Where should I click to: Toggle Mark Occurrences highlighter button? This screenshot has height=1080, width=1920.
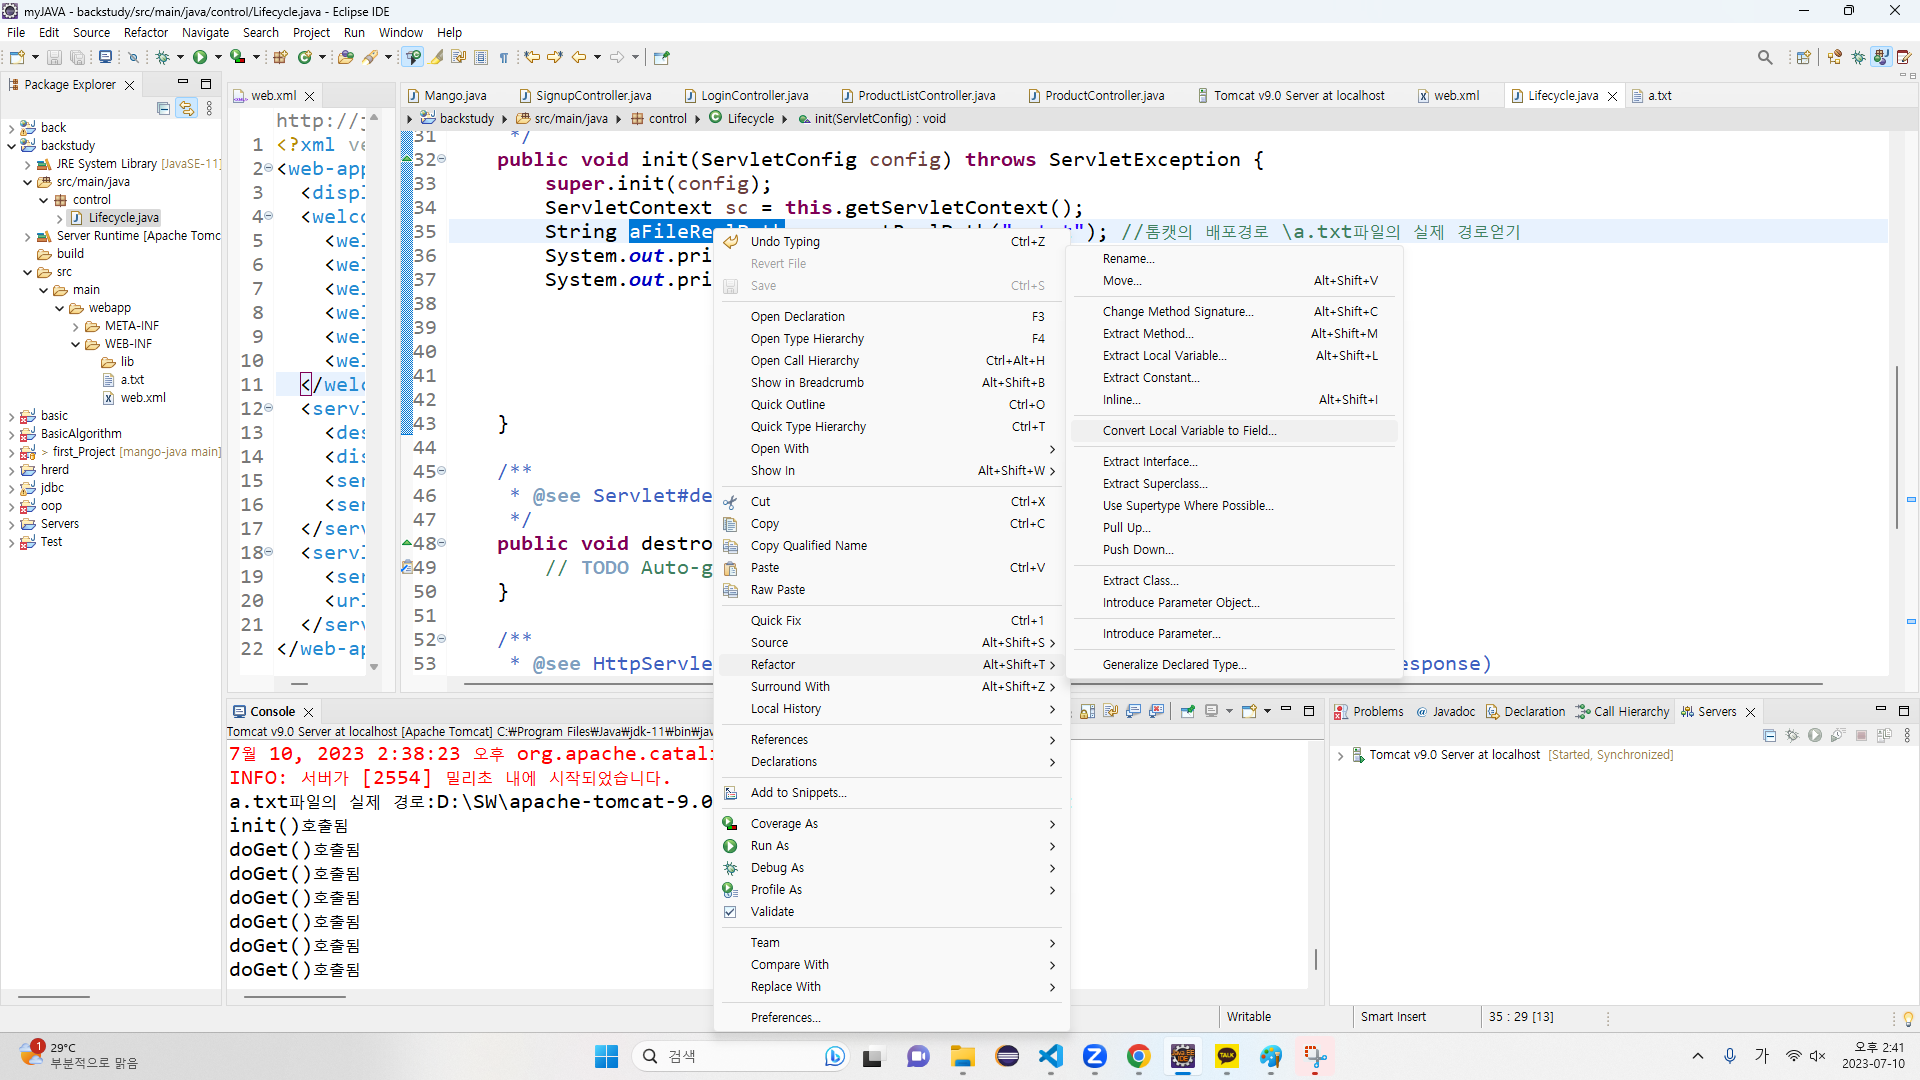[x=437, y=58]
